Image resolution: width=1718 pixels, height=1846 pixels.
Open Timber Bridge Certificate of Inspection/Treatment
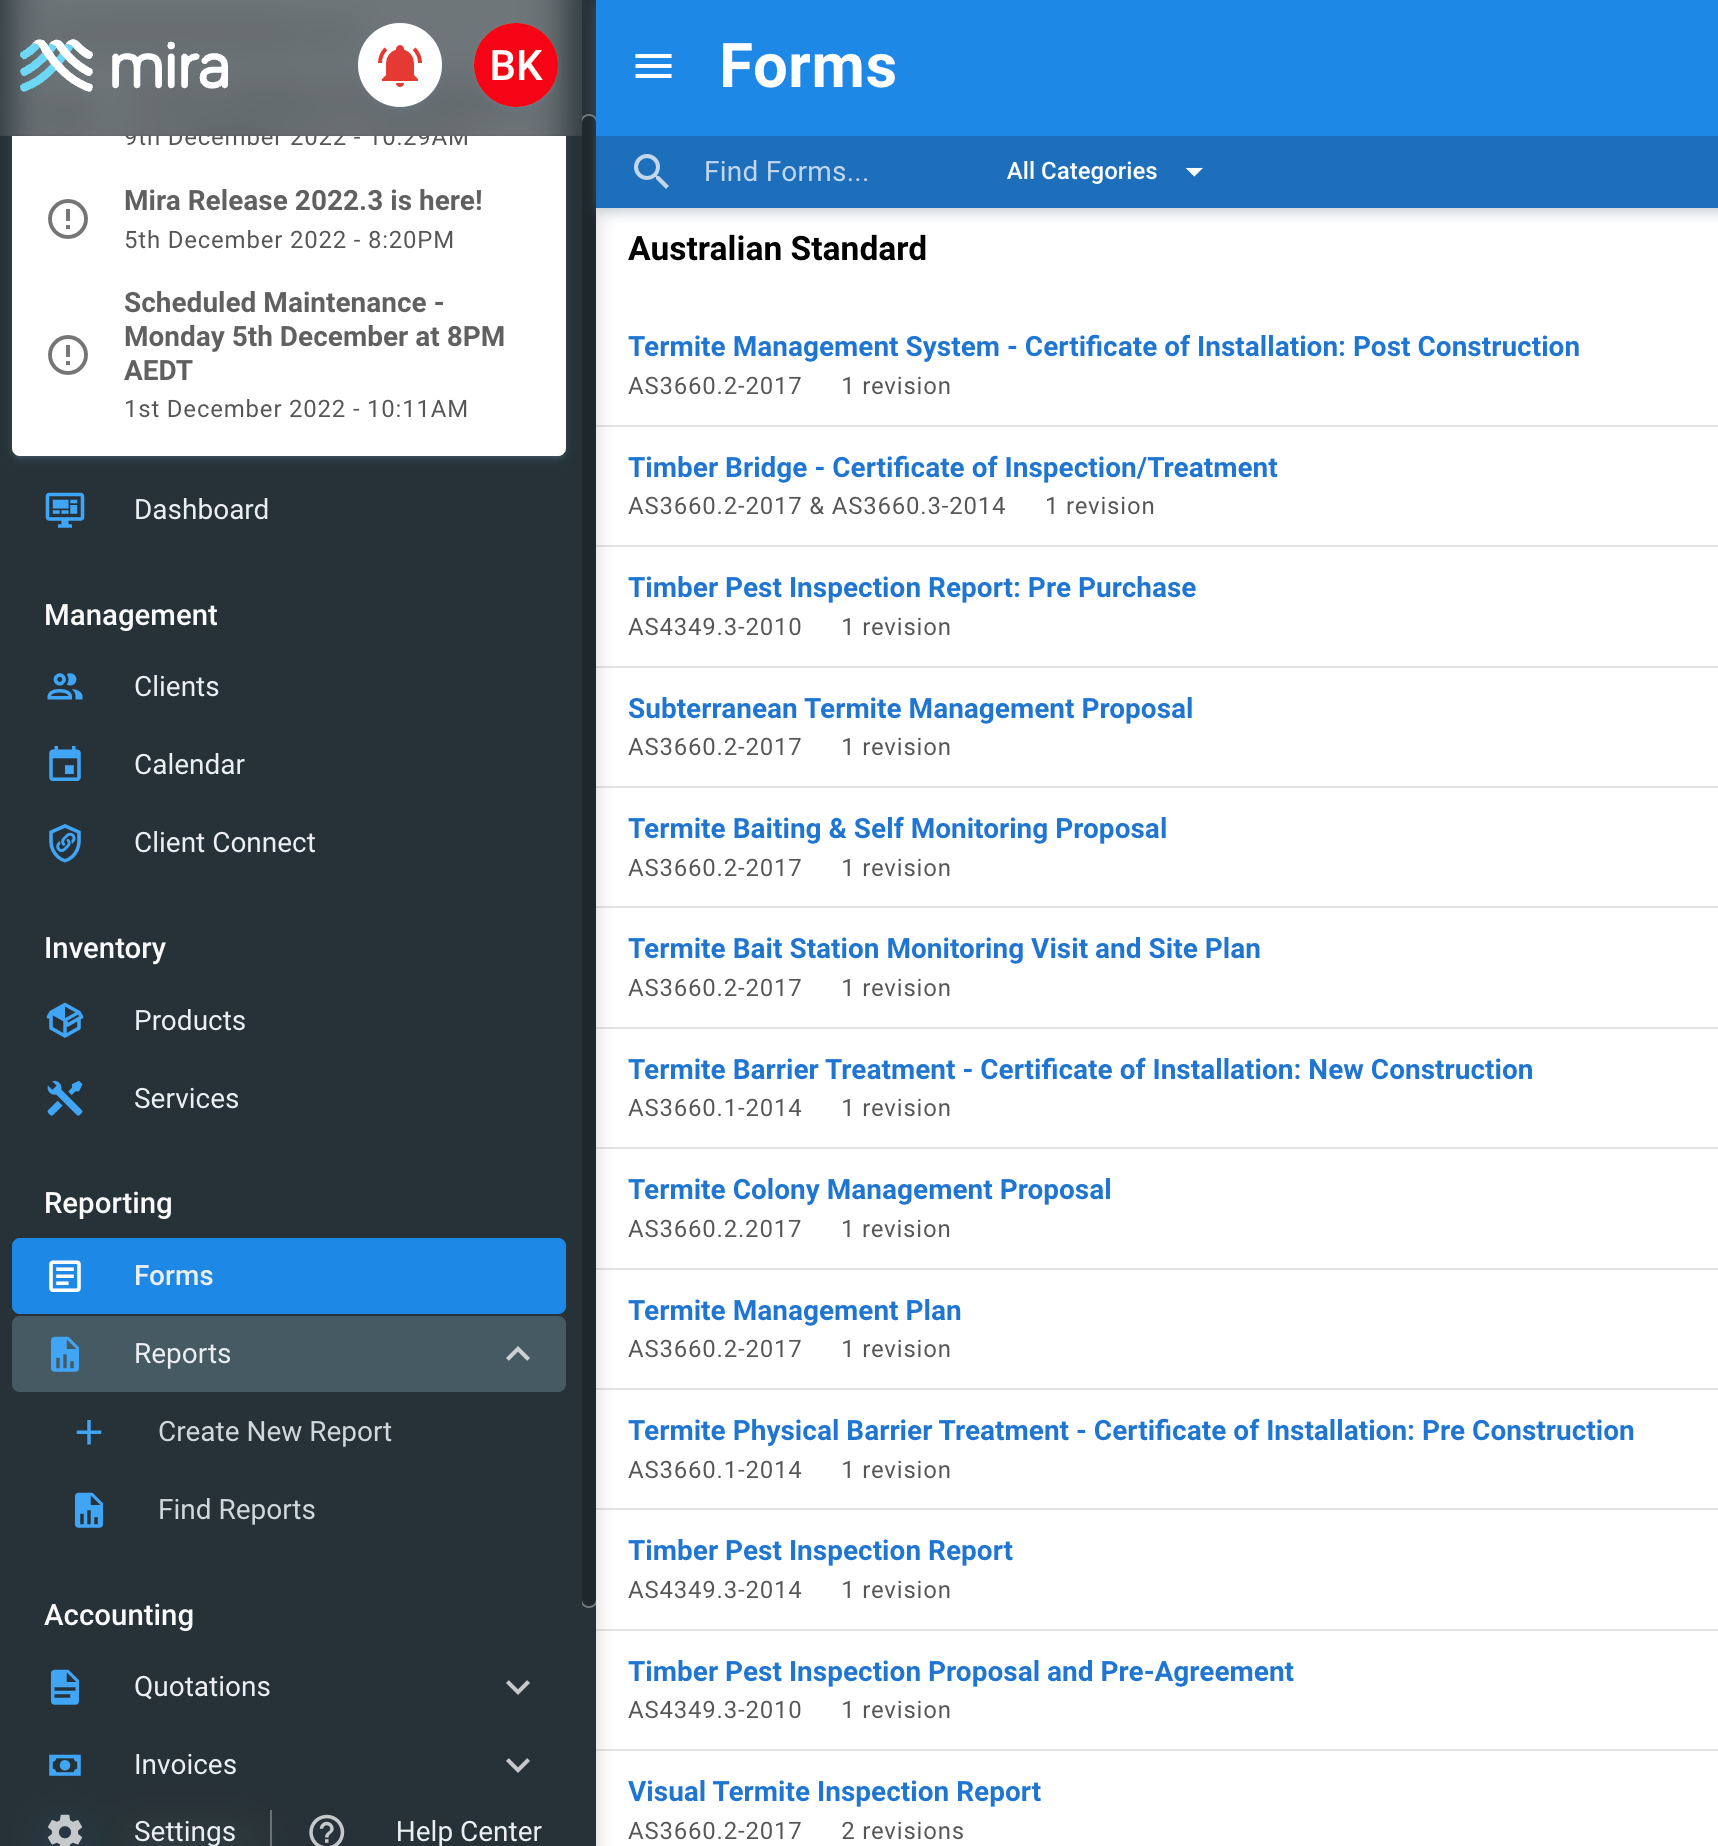[x=952, y=468]
